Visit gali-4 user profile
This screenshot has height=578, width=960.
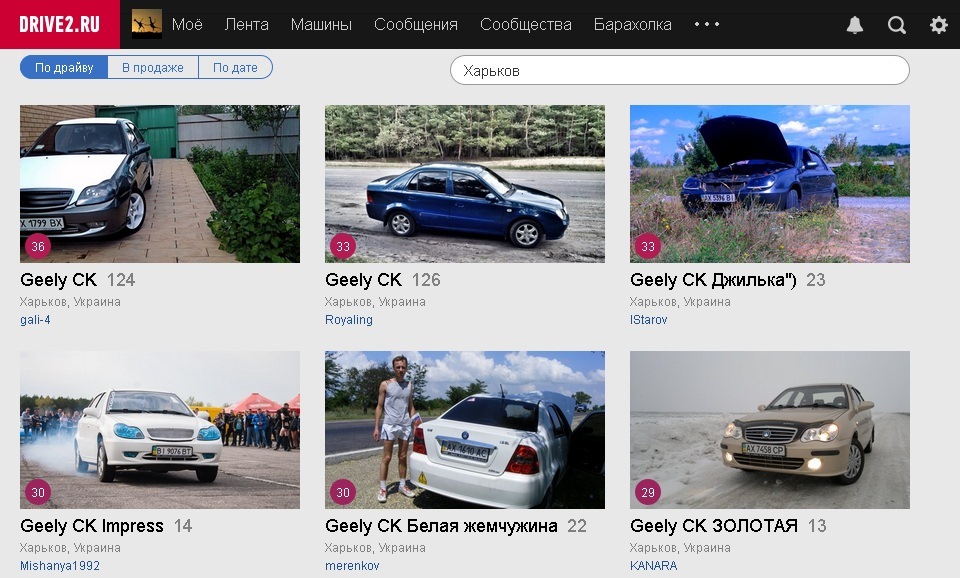(35, 320)
